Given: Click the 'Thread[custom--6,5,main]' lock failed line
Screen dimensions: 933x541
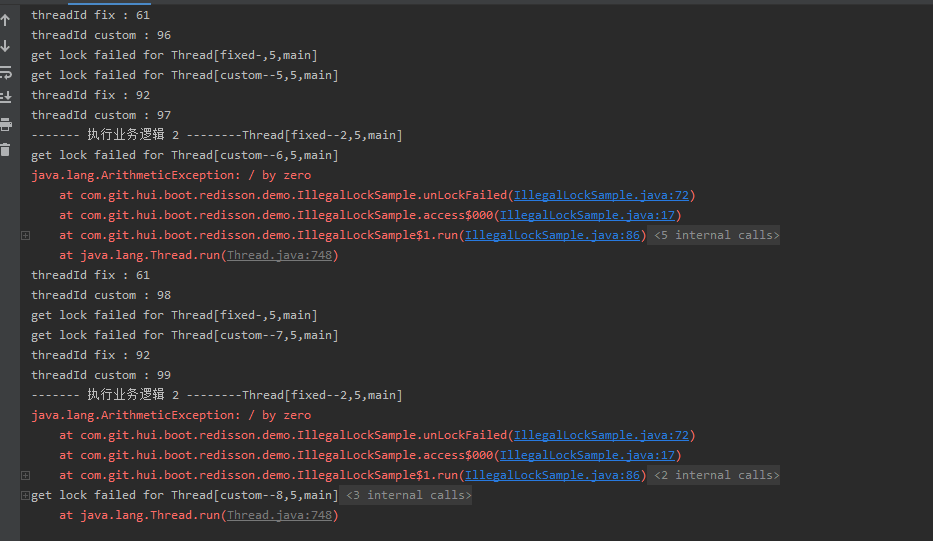Looking at the screenshot, I should [x=184, y=155].
